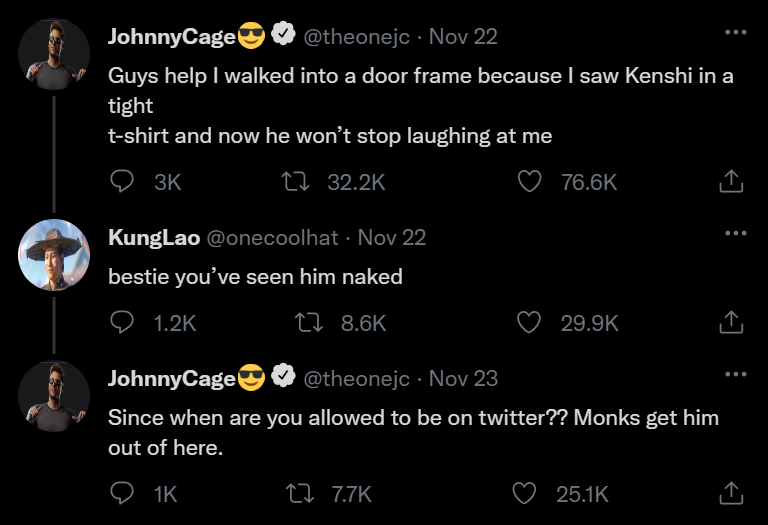Open KungLao's profile picture
Screen dimensions: 768x525
[x=54, y=254]
